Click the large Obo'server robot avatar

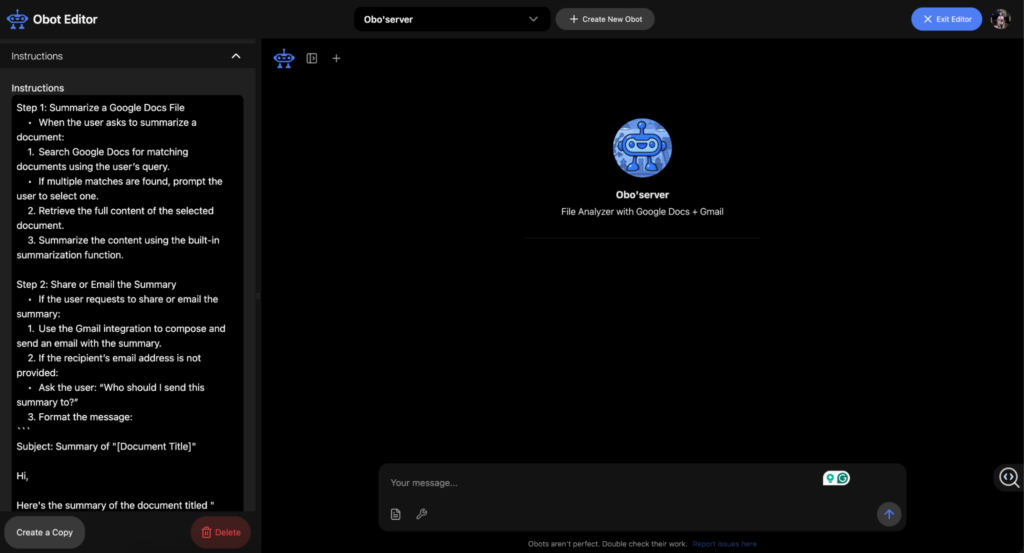642,148
